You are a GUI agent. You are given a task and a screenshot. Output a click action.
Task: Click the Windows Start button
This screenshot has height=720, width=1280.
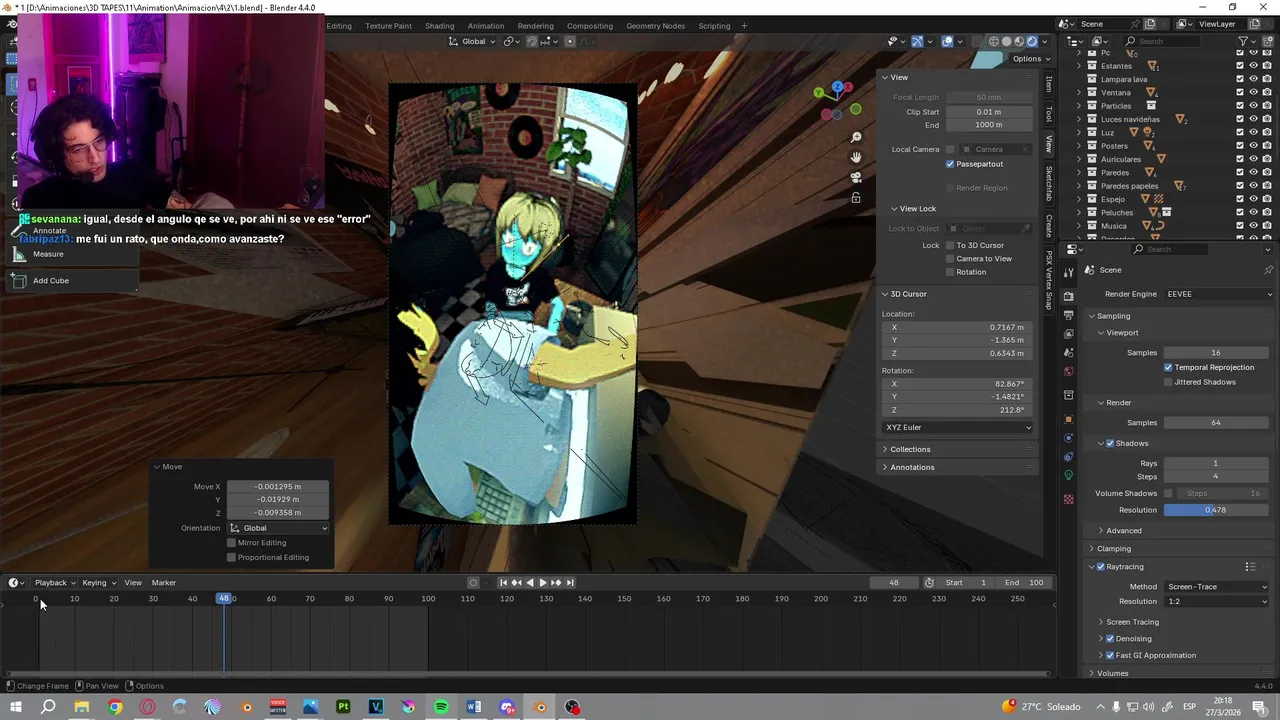[16, 707]
